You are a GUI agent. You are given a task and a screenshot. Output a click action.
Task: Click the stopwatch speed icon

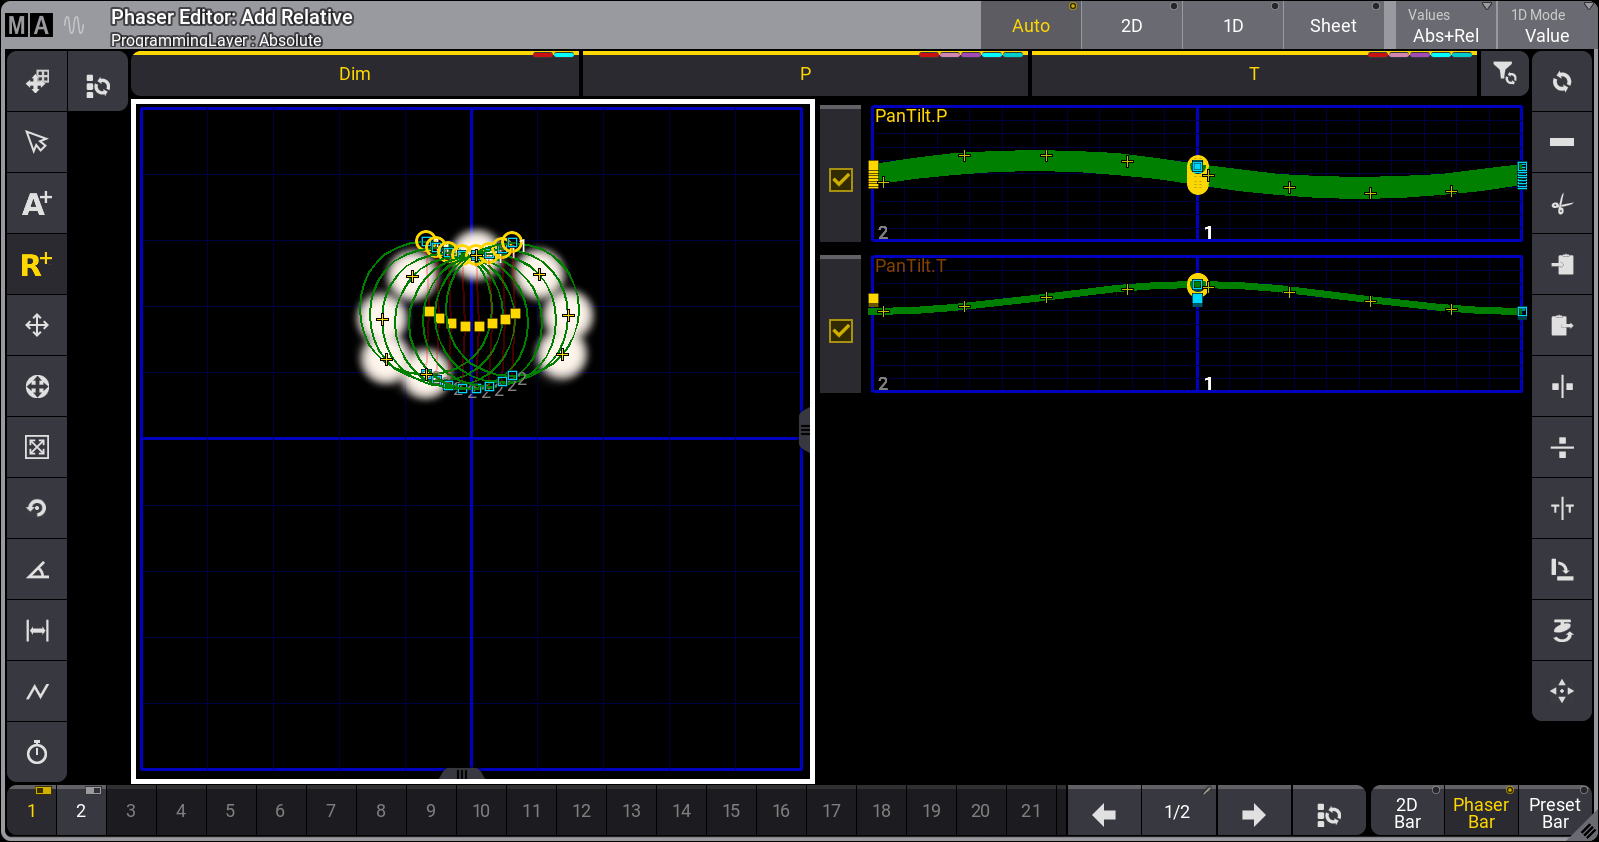click(x=37, y=752)
